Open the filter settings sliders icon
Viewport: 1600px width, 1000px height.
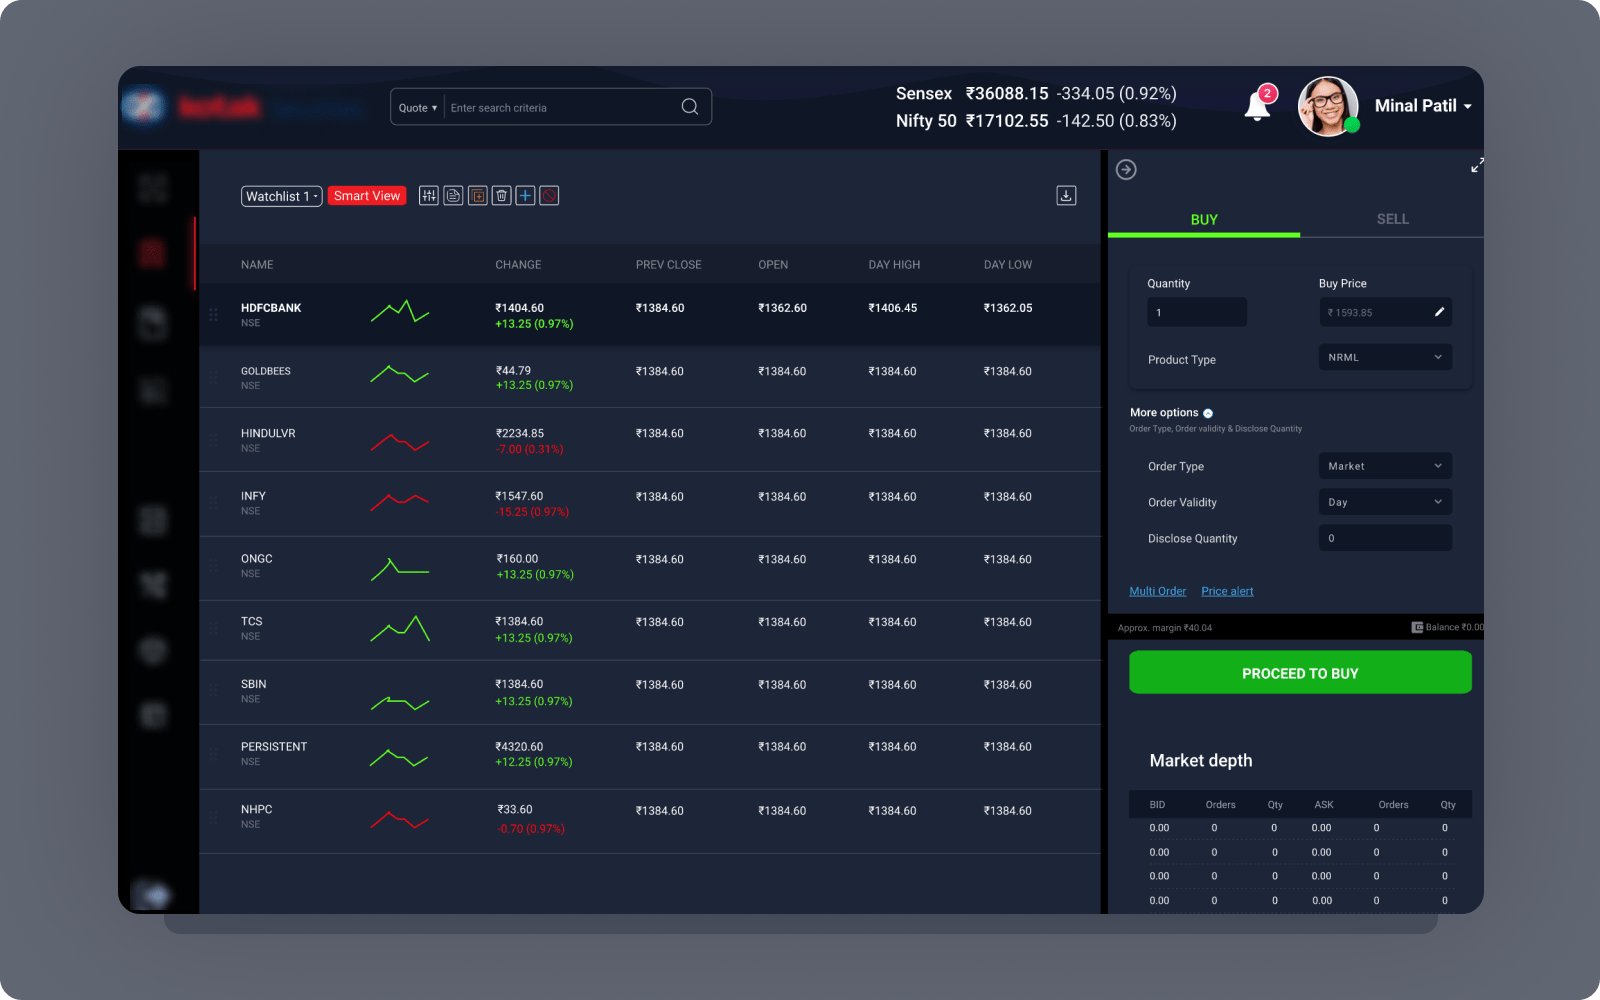tap(429, 196)
